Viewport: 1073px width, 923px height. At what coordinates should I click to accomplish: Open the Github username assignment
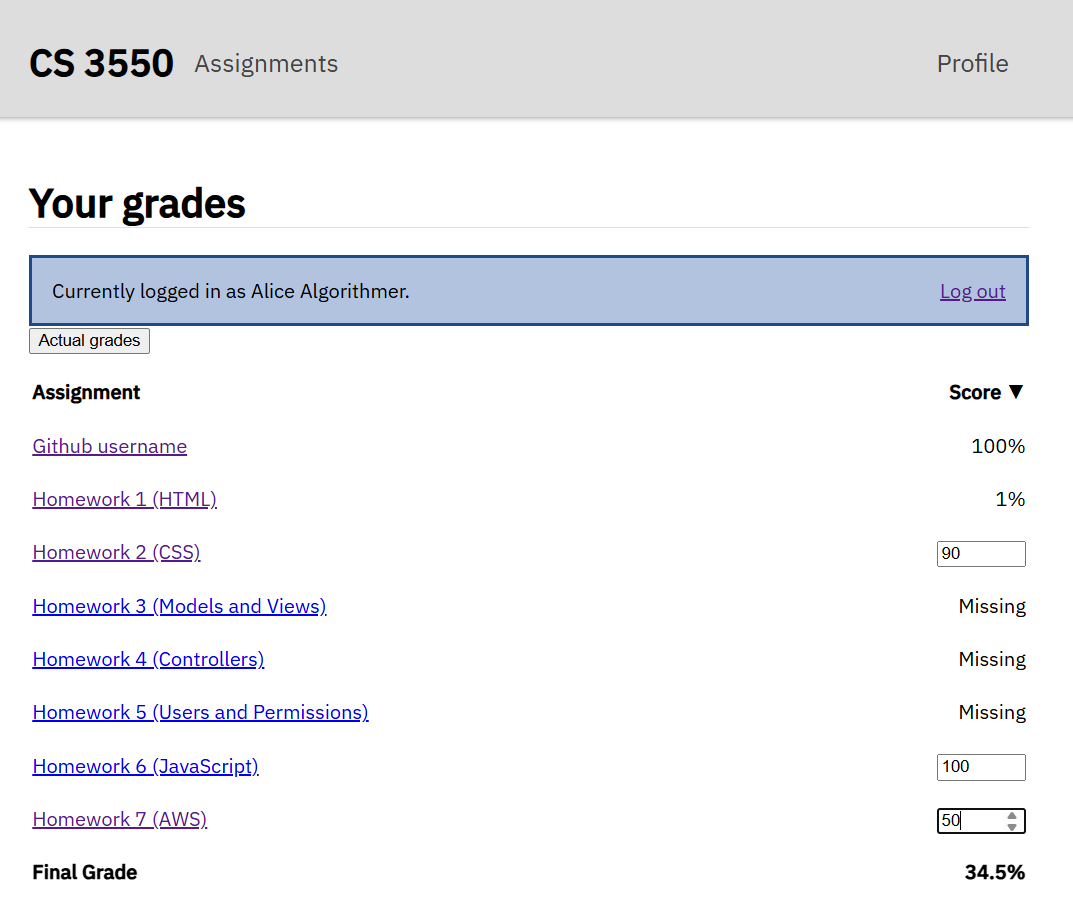click(x=109, y=446)
